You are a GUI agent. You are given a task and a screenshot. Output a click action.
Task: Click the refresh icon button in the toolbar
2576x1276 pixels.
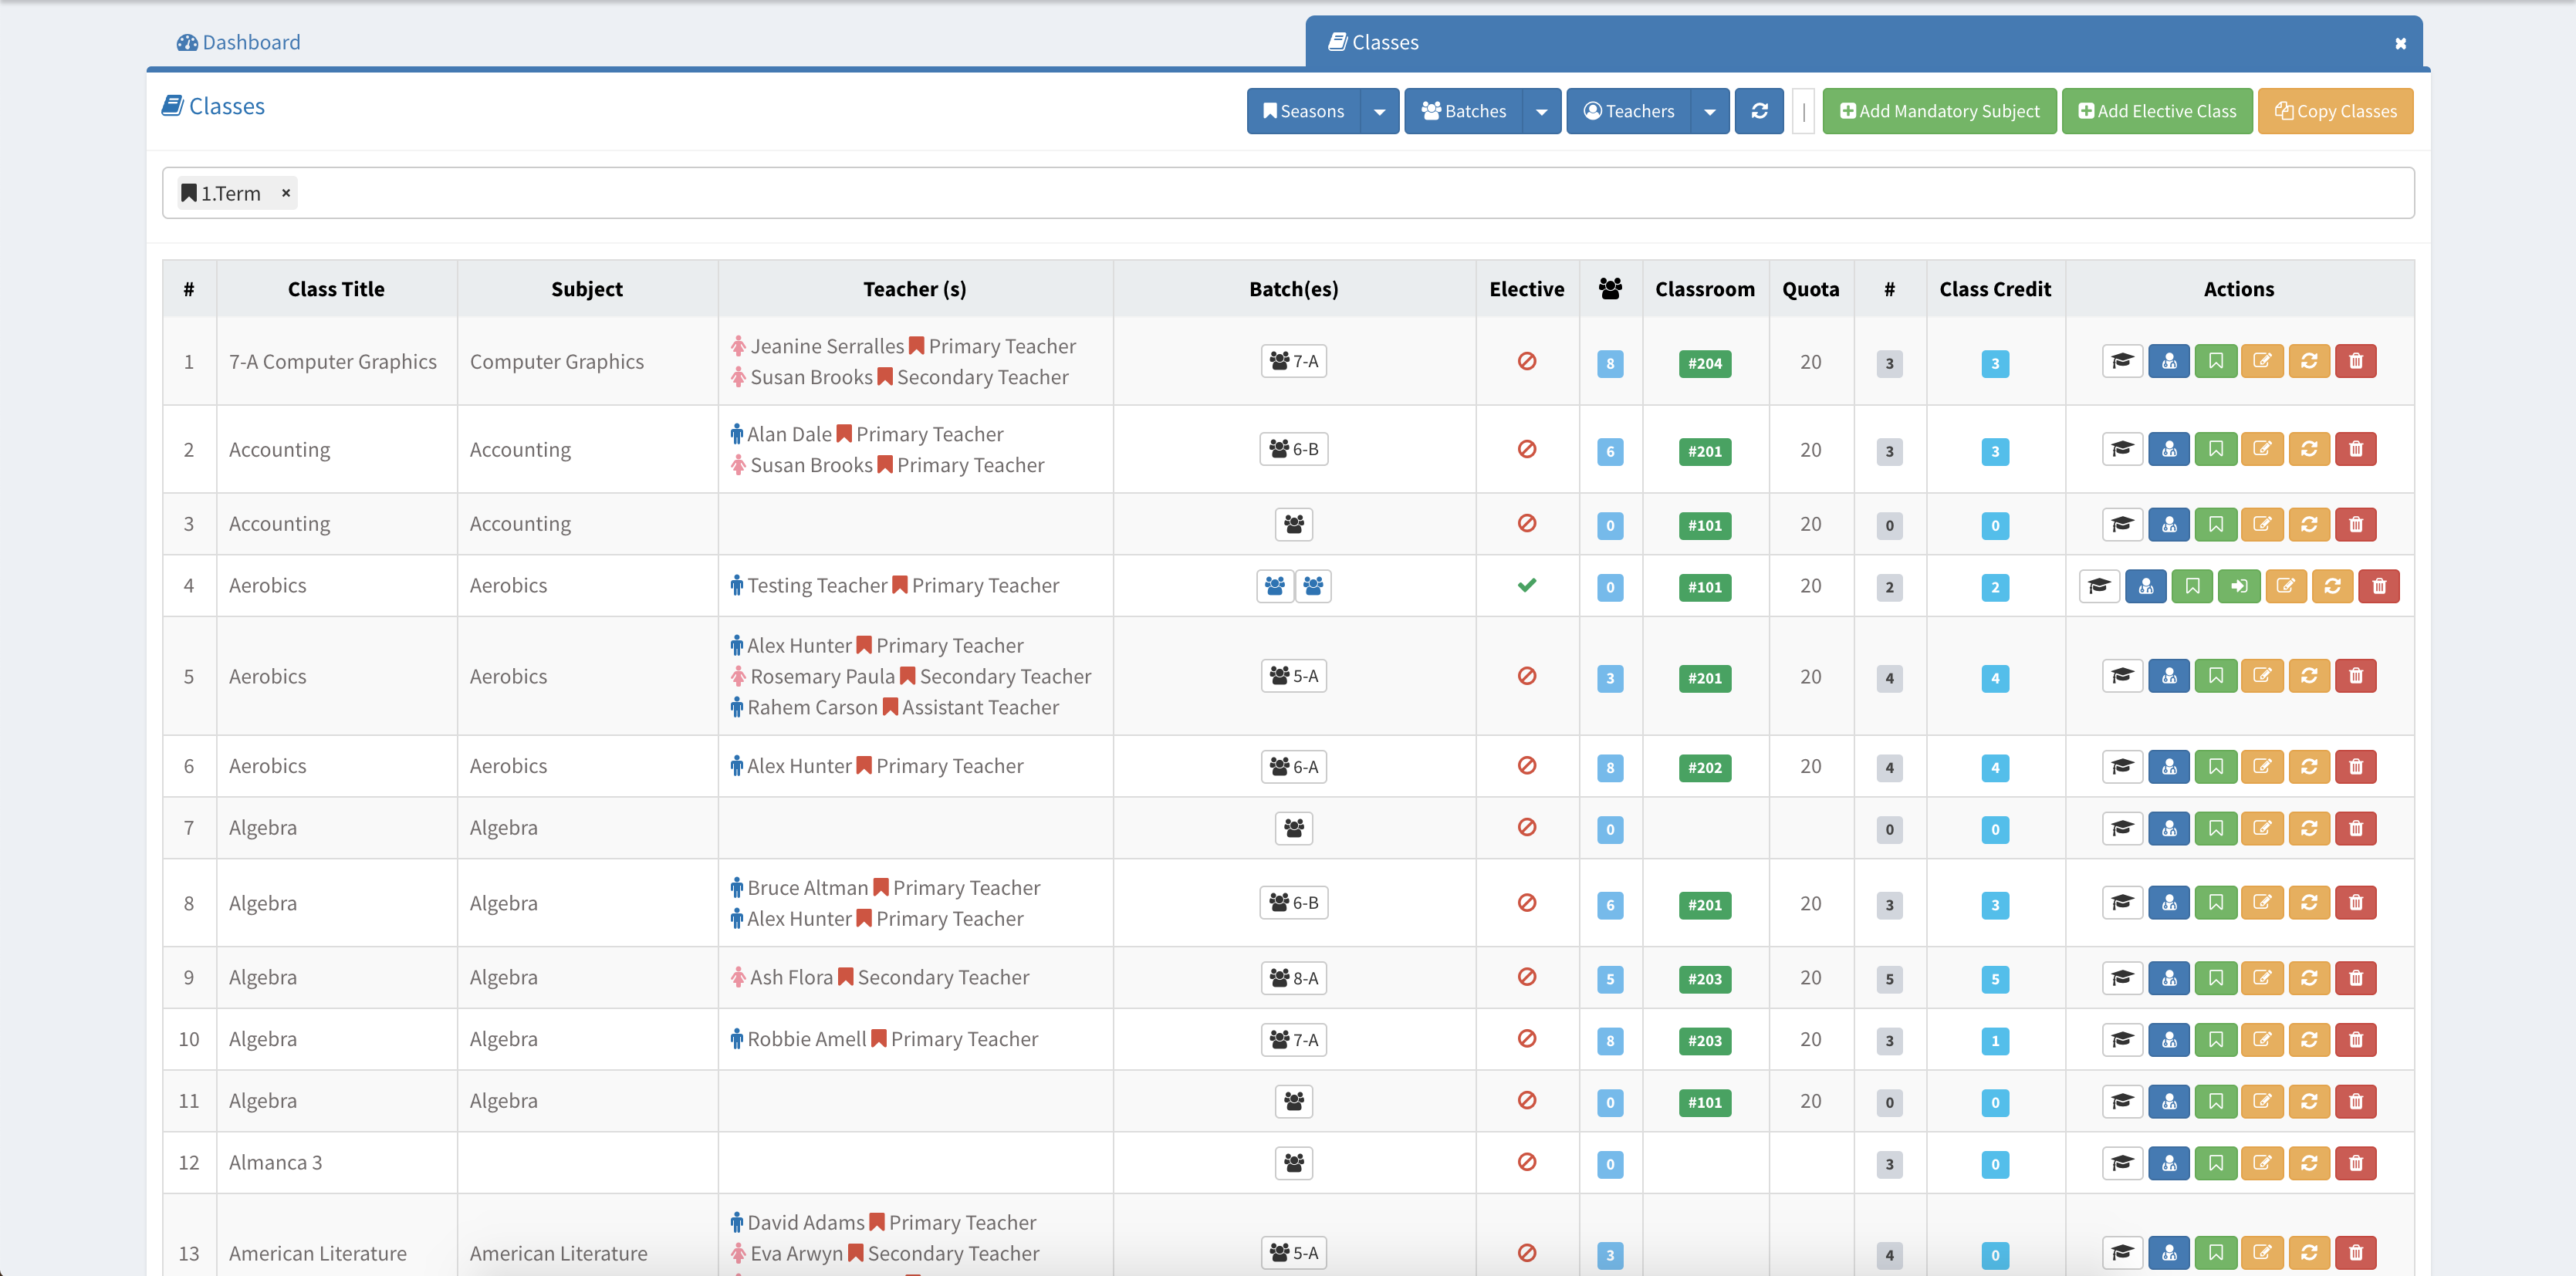pos(1759,111)
